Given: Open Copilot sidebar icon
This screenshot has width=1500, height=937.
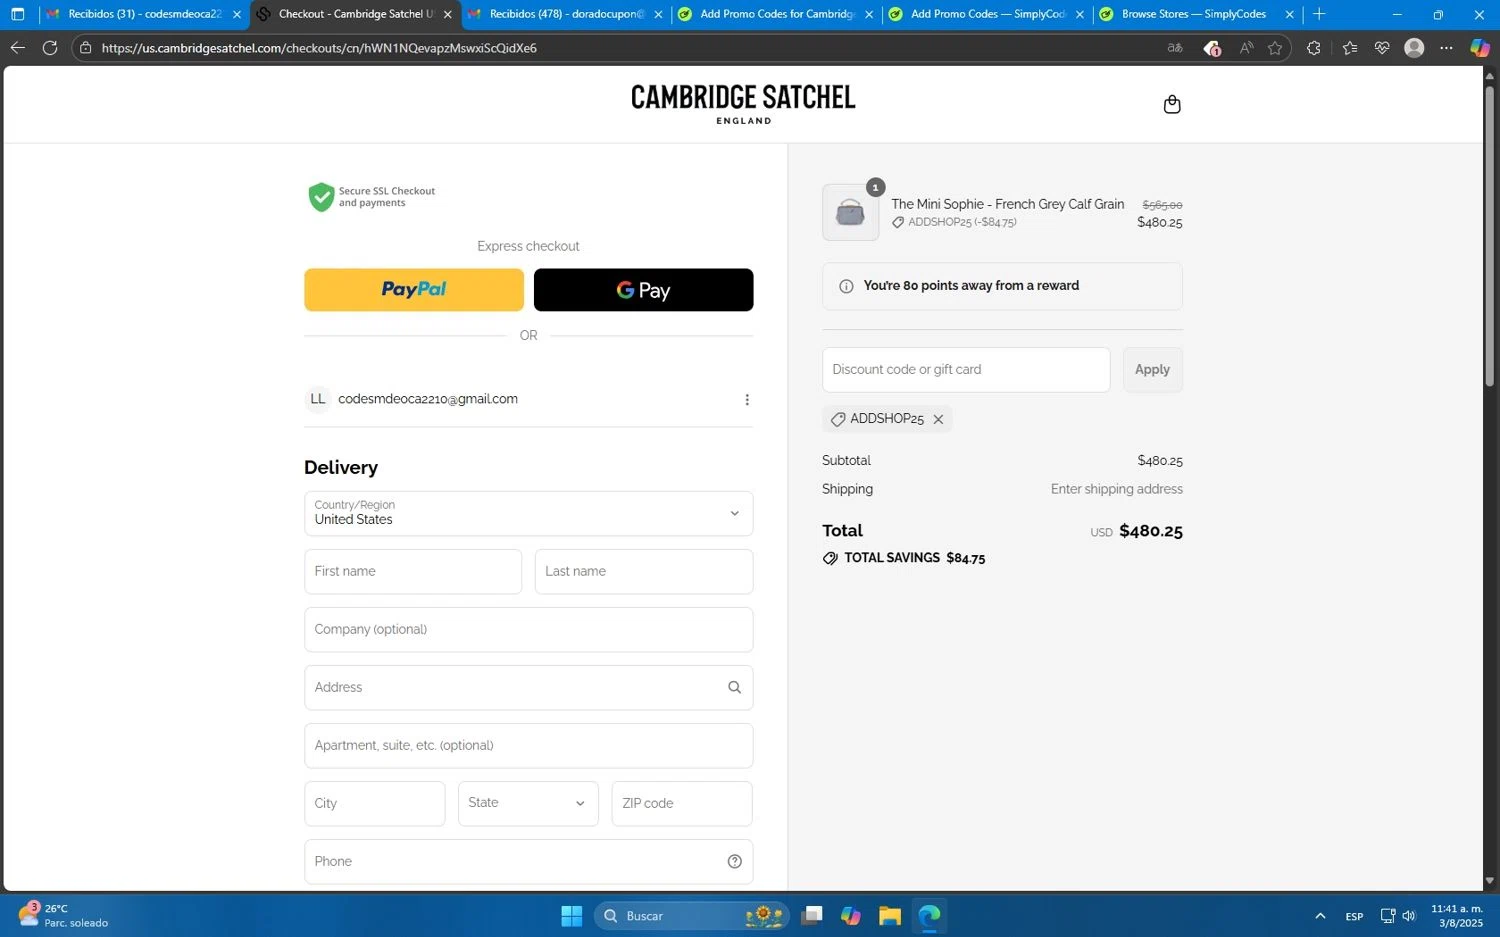Looking at the screenshot, I should coord(1480,48).
